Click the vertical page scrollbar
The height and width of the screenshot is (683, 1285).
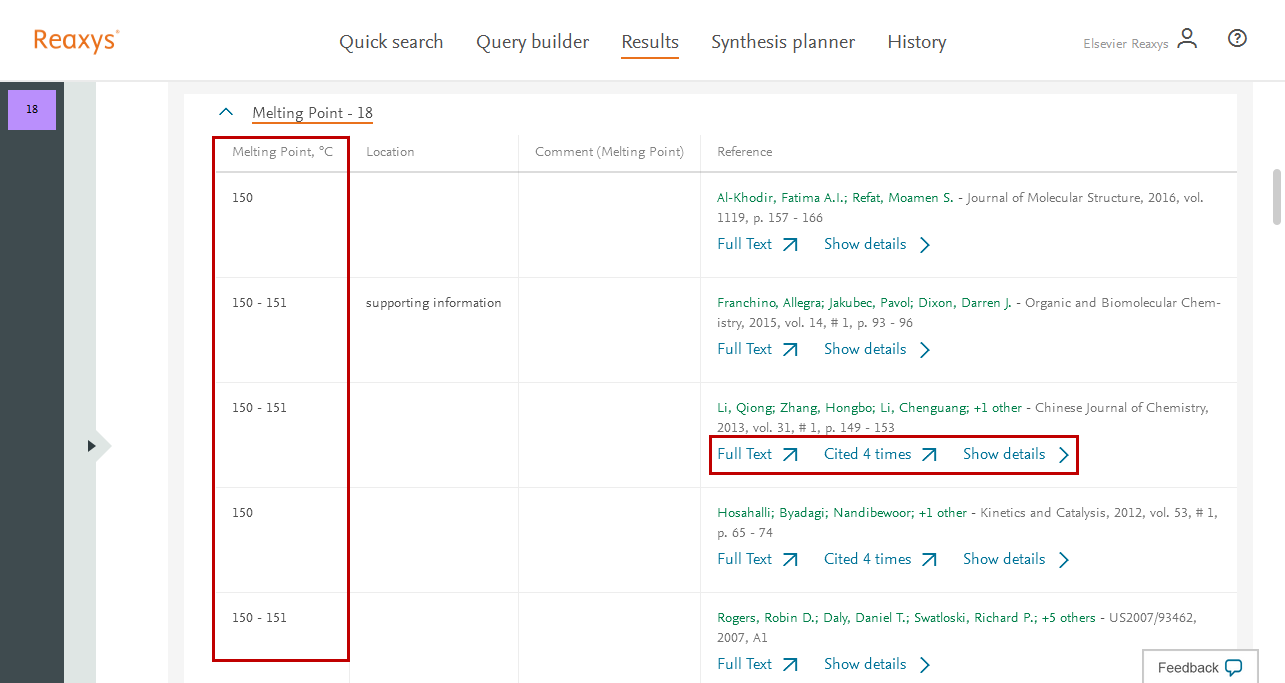[1276, 197]
